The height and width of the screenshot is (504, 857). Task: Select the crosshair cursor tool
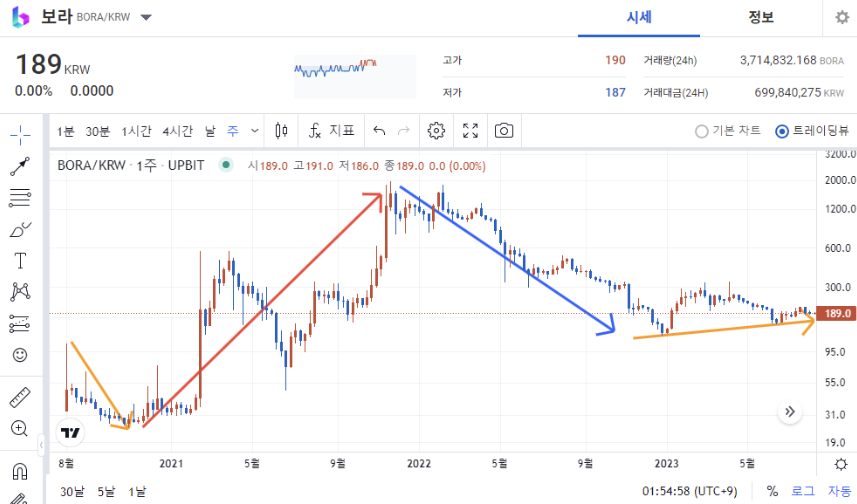tap(20, 134)
